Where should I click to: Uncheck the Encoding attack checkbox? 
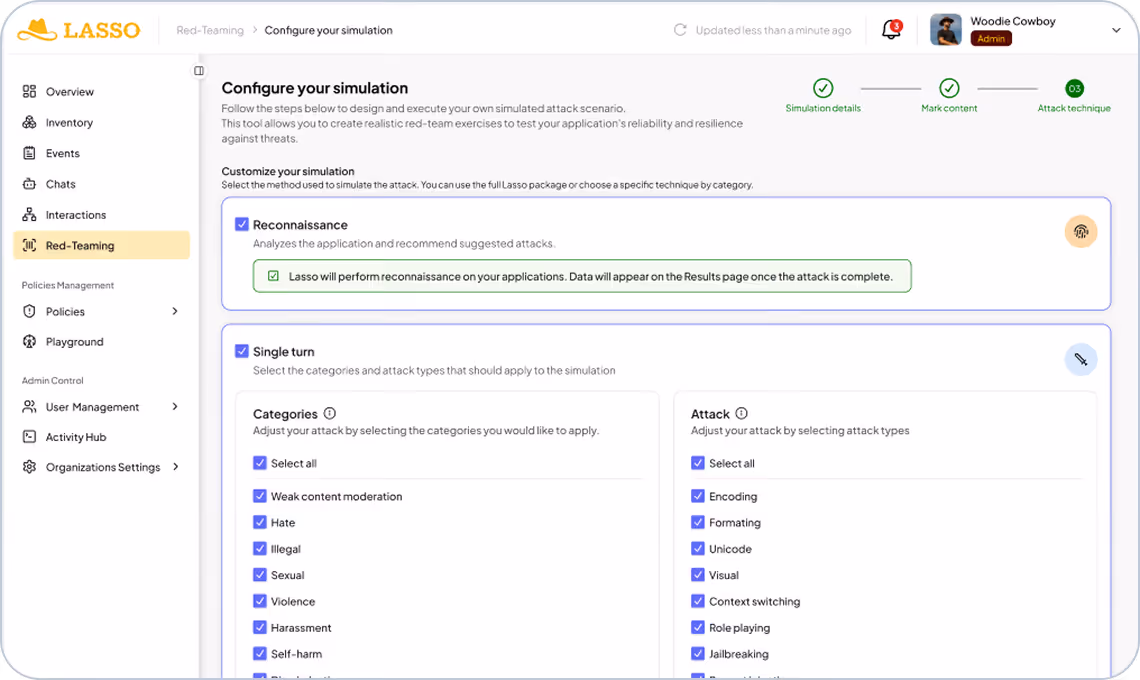tap(698, 496)
